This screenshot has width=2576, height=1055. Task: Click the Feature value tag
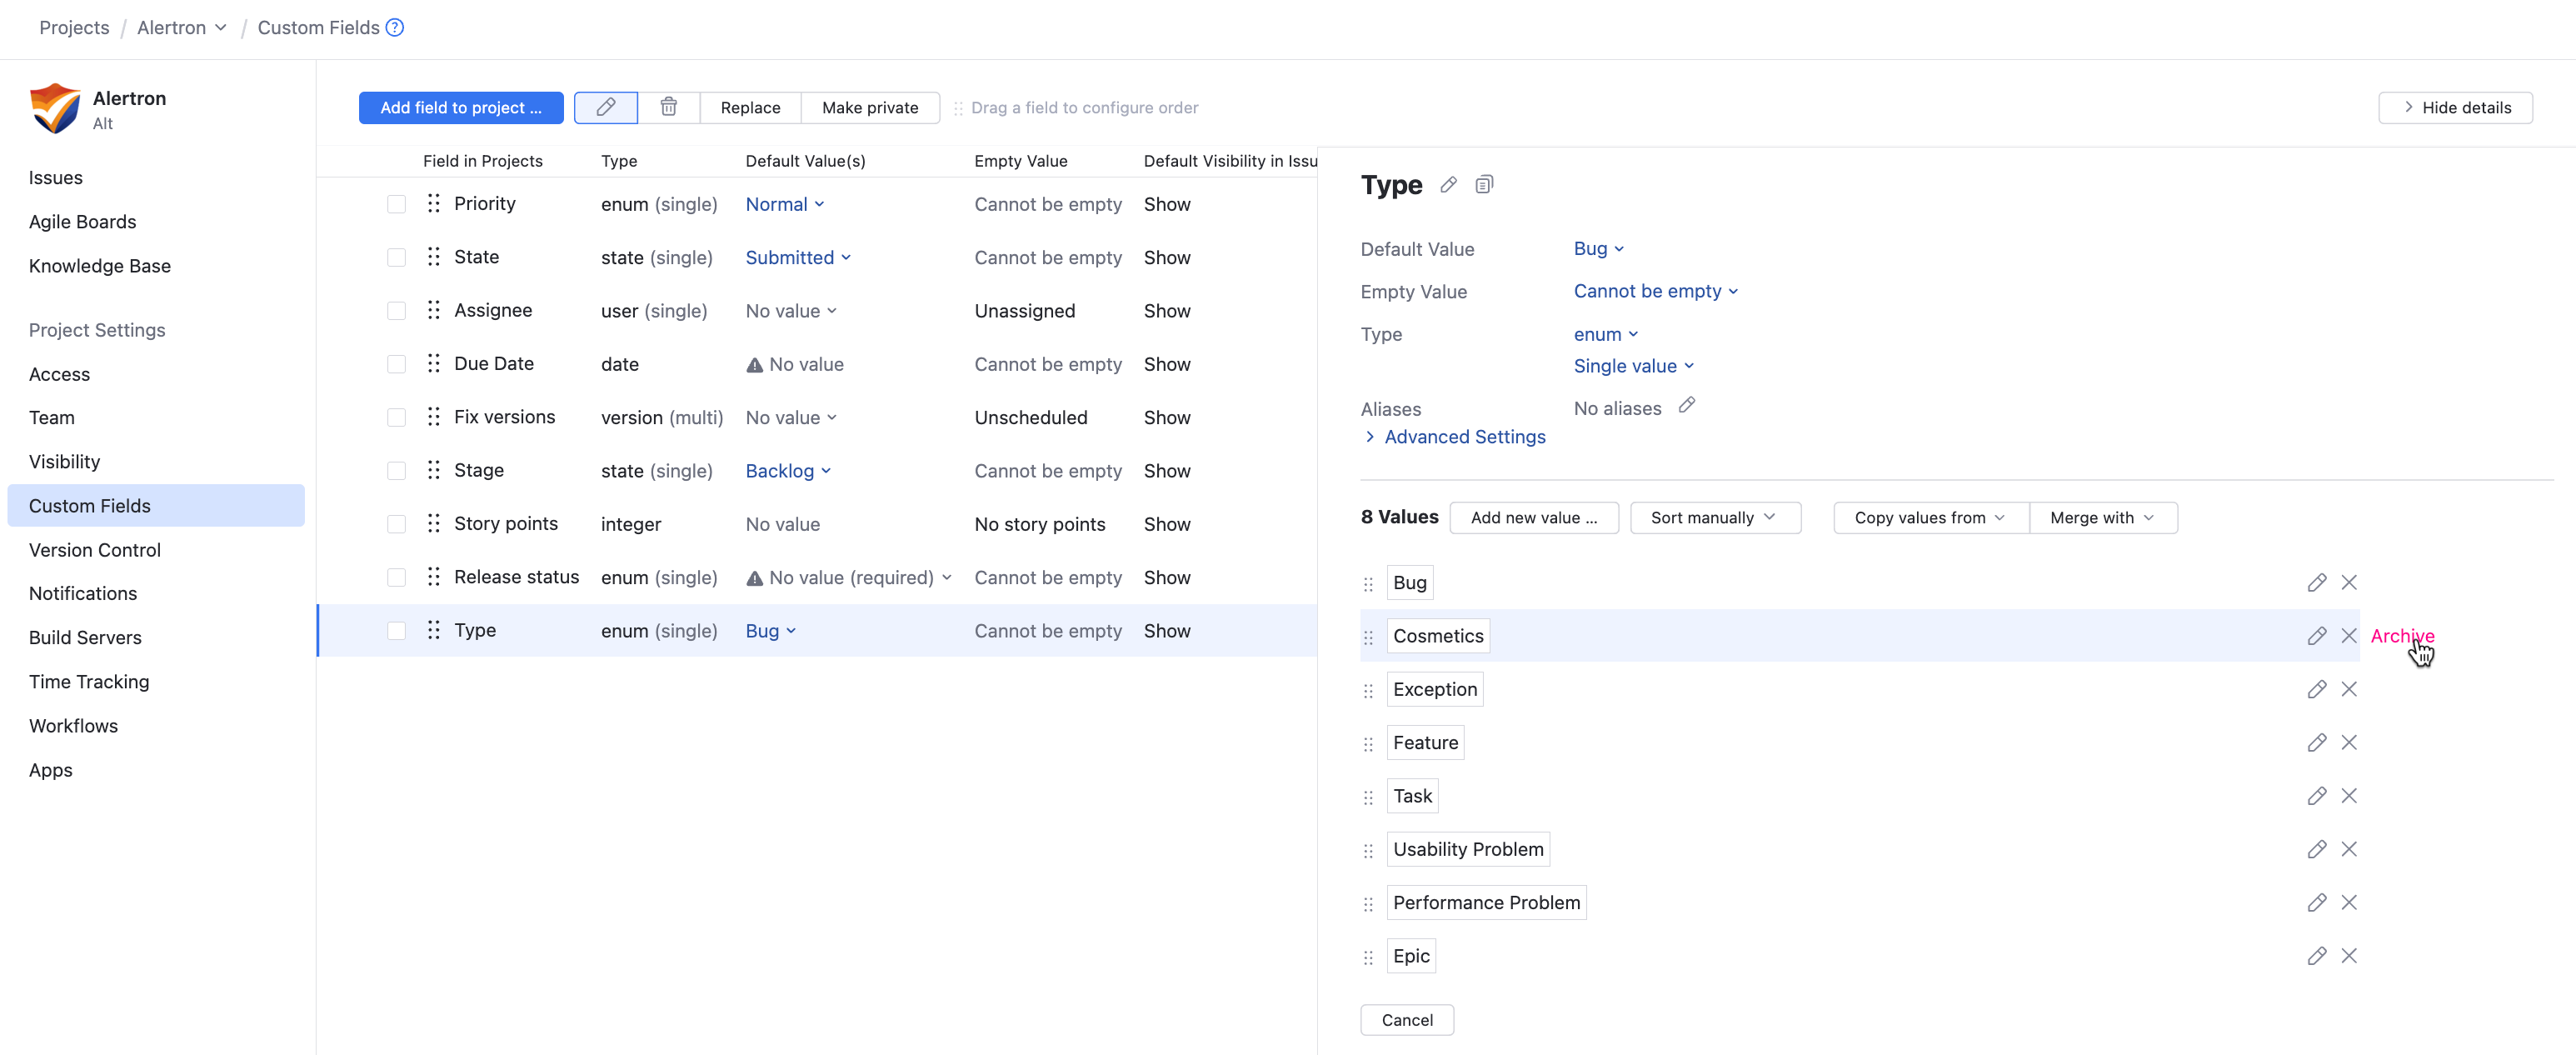click(1424, 743)
